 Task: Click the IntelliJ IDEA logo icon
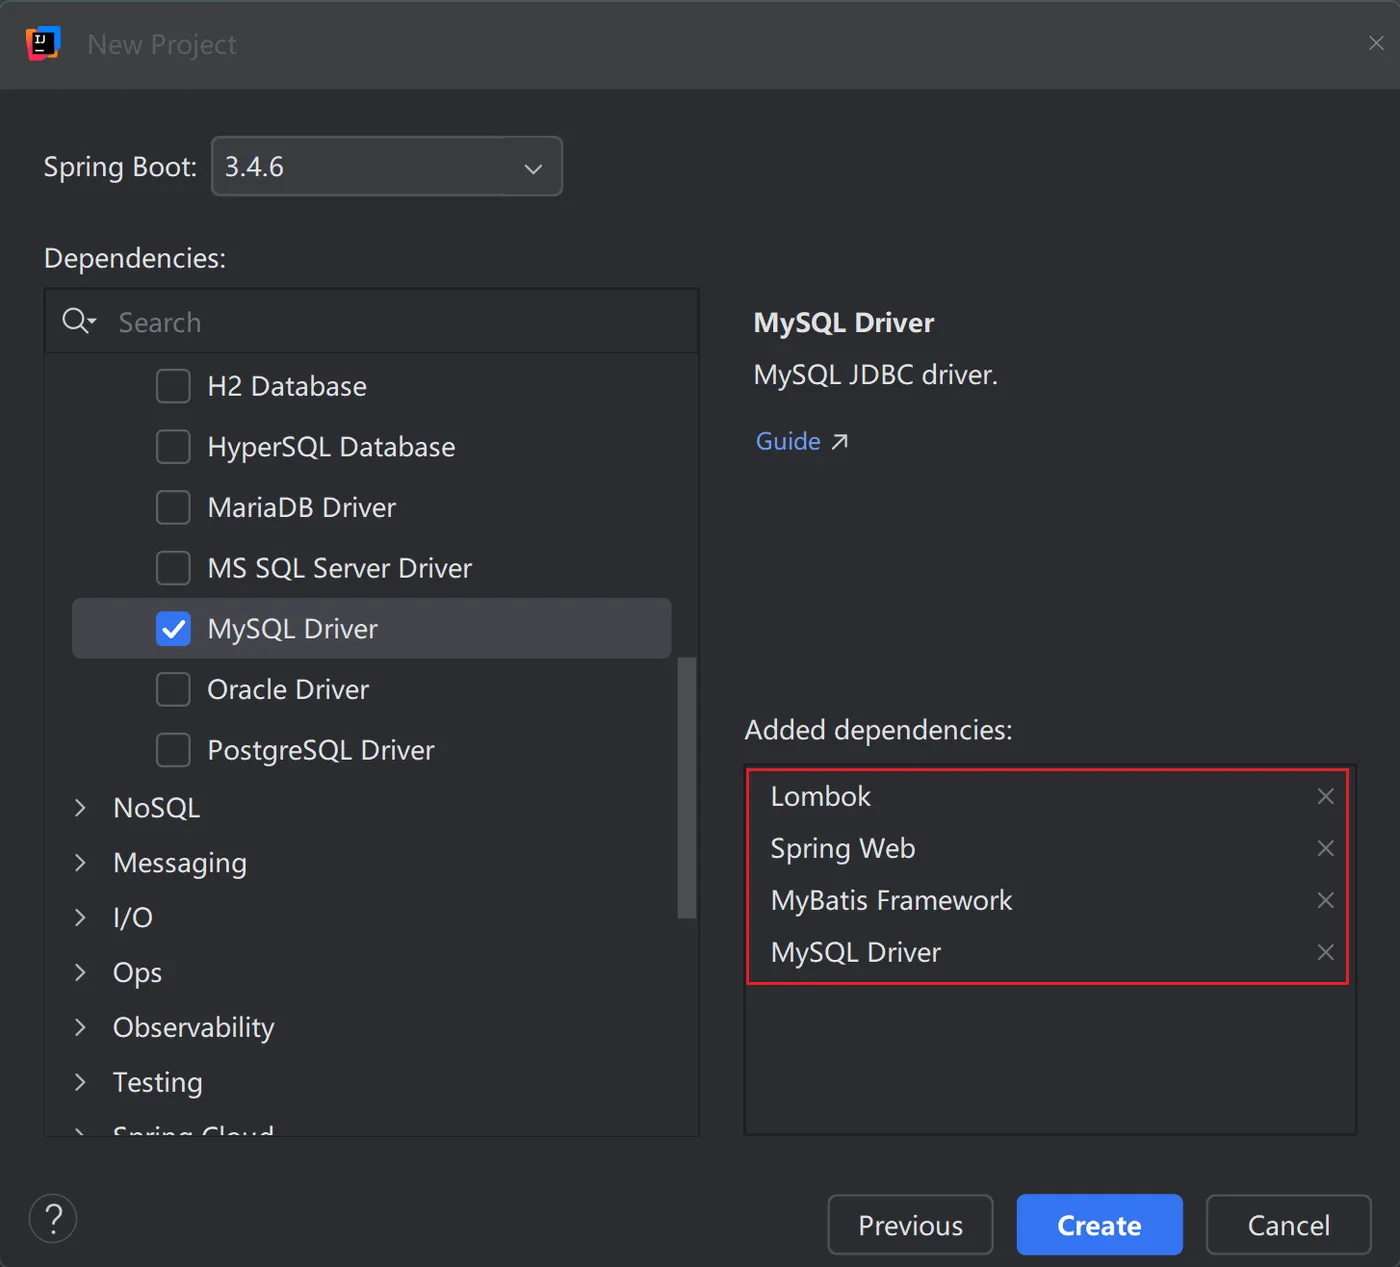pyautogui.click(x=43, y=43)
